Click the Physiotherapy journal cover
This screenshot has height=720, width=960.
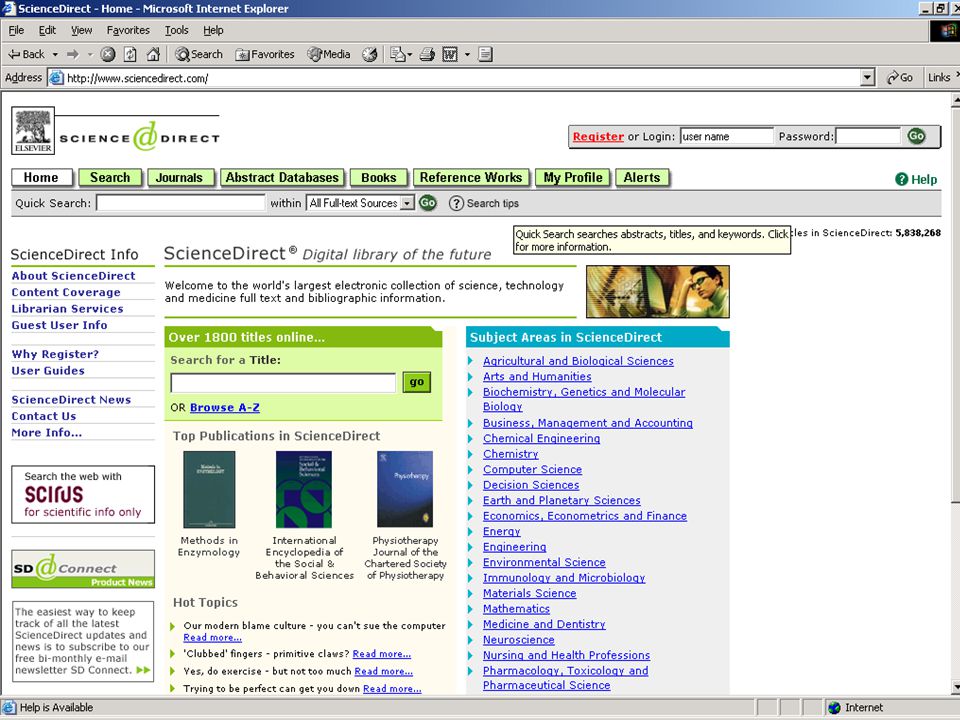point(405,489)
